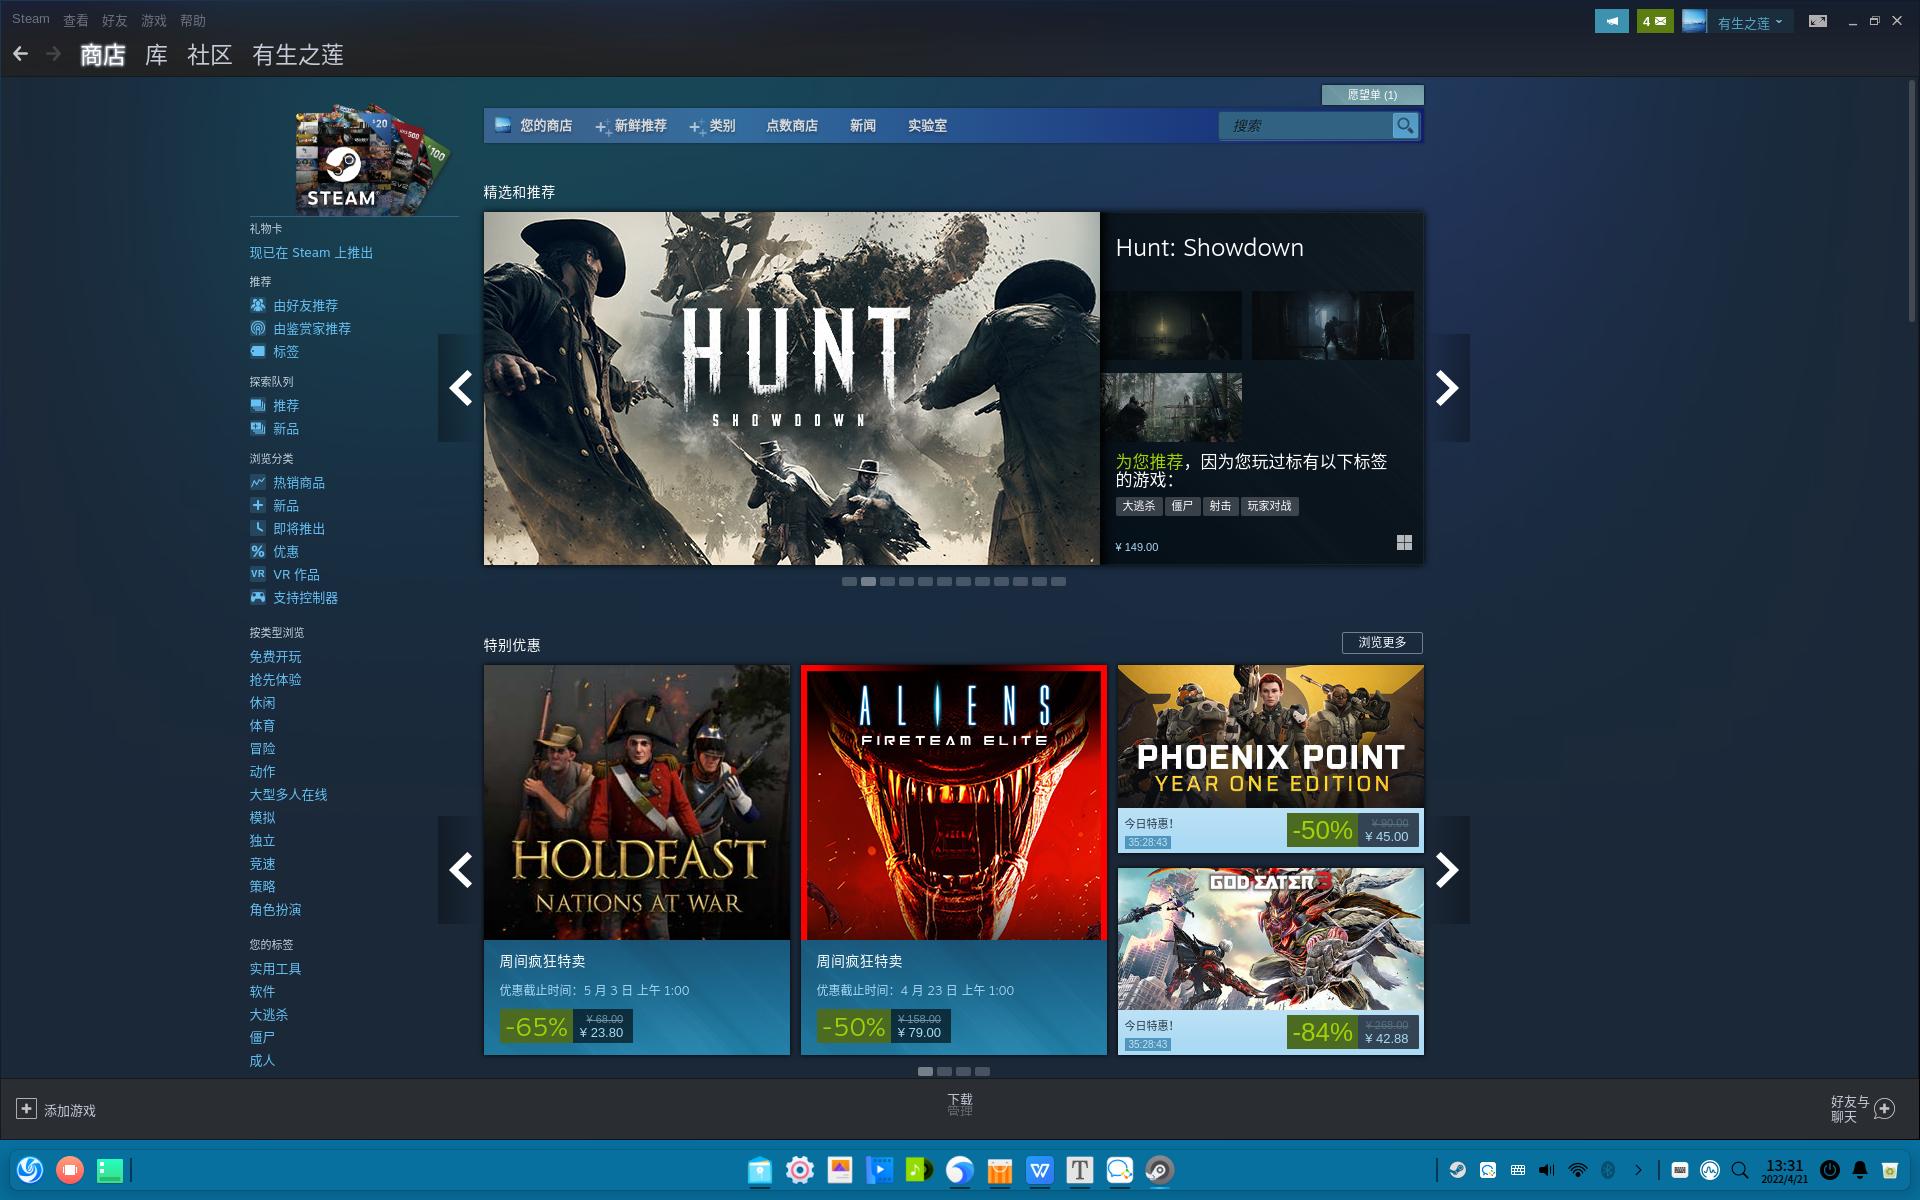1920x1200 pixels.
Task: Select the second featured carousel dot
Action: 868,581
